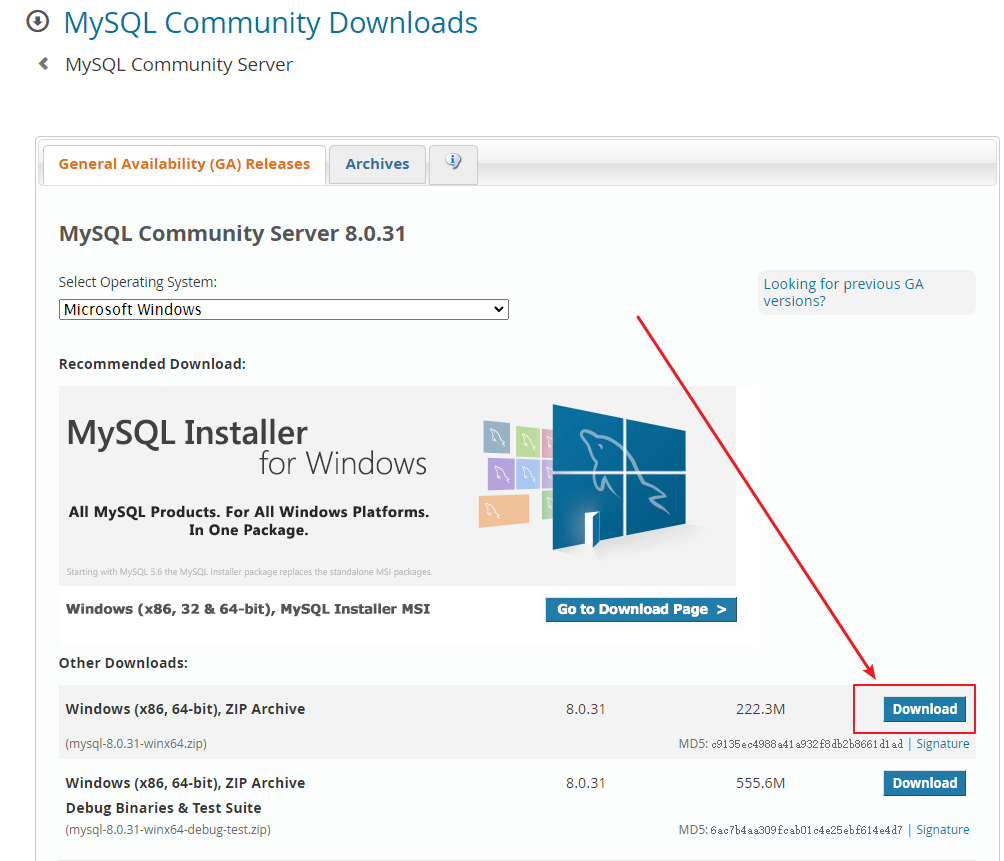Click Windows (x86, 32 & 64-bit), MySQL Installer MSI
The height and width of the screenshot is (861, 1004).
pyautogui.click(x=248, y=609)
